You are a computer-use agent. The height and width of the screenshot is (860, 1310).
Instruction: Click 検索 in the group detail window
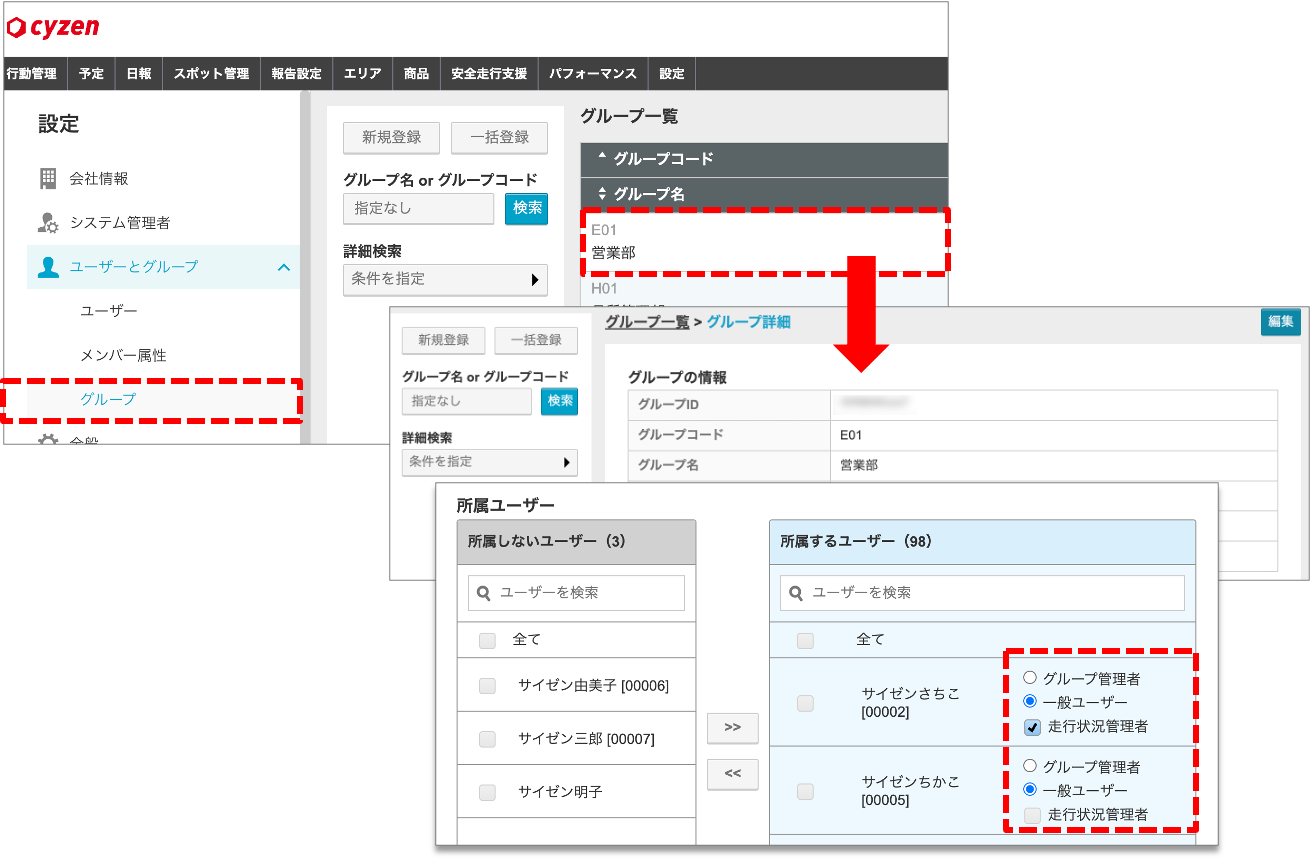(560, 401)
